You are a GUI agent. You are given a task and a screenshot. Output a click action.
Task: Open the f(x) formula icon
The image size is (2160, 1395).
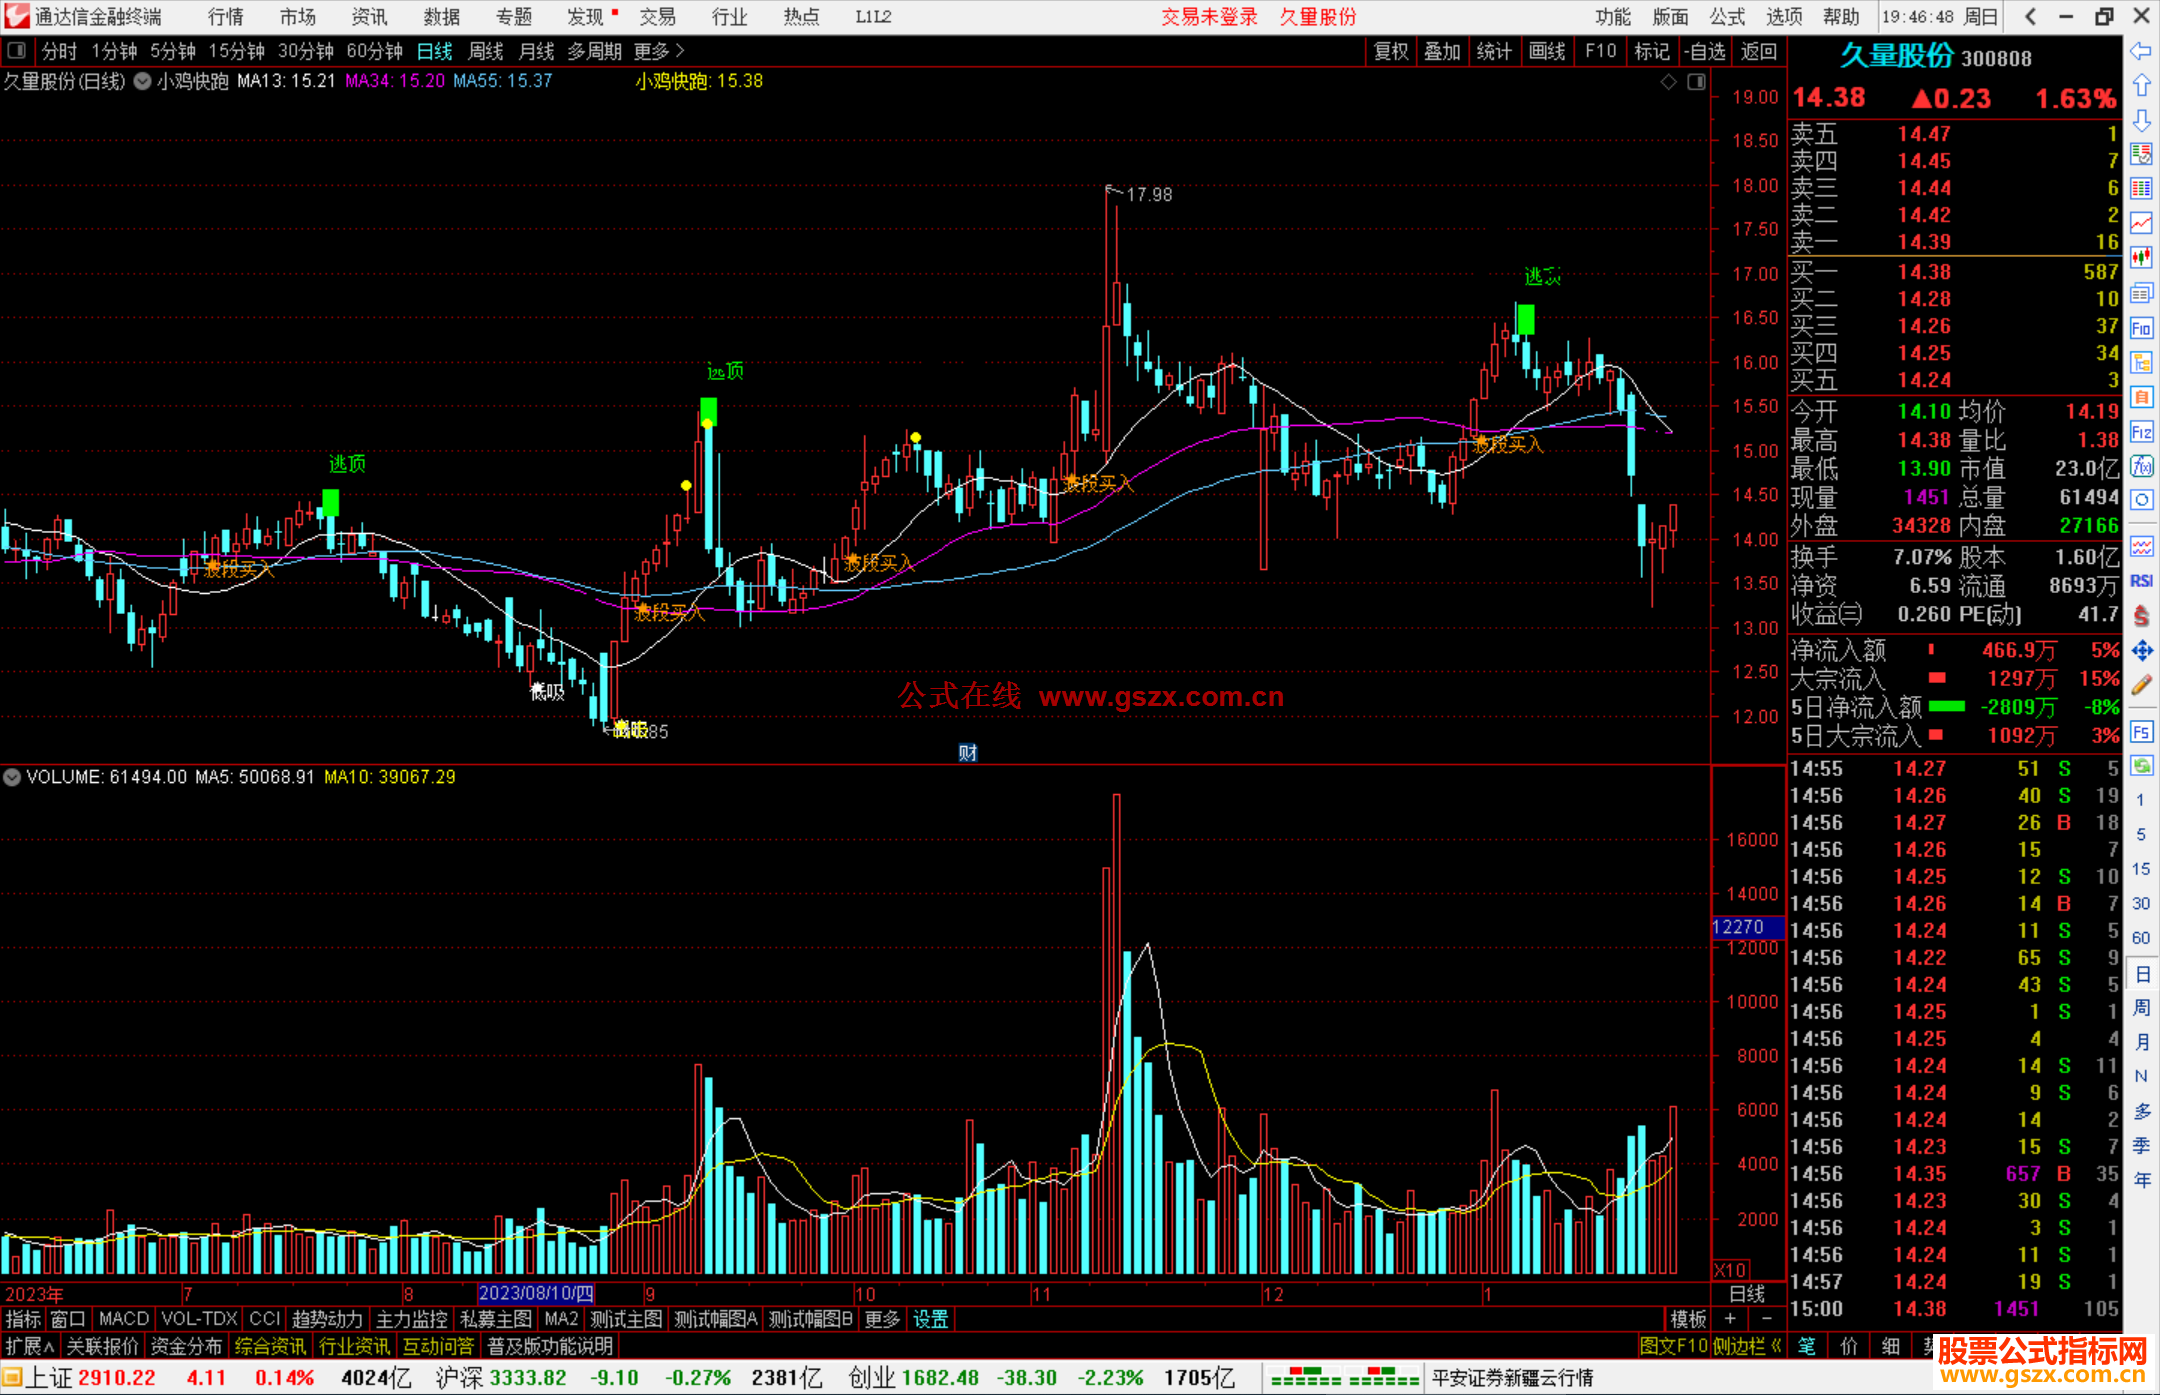[2141, 466]
